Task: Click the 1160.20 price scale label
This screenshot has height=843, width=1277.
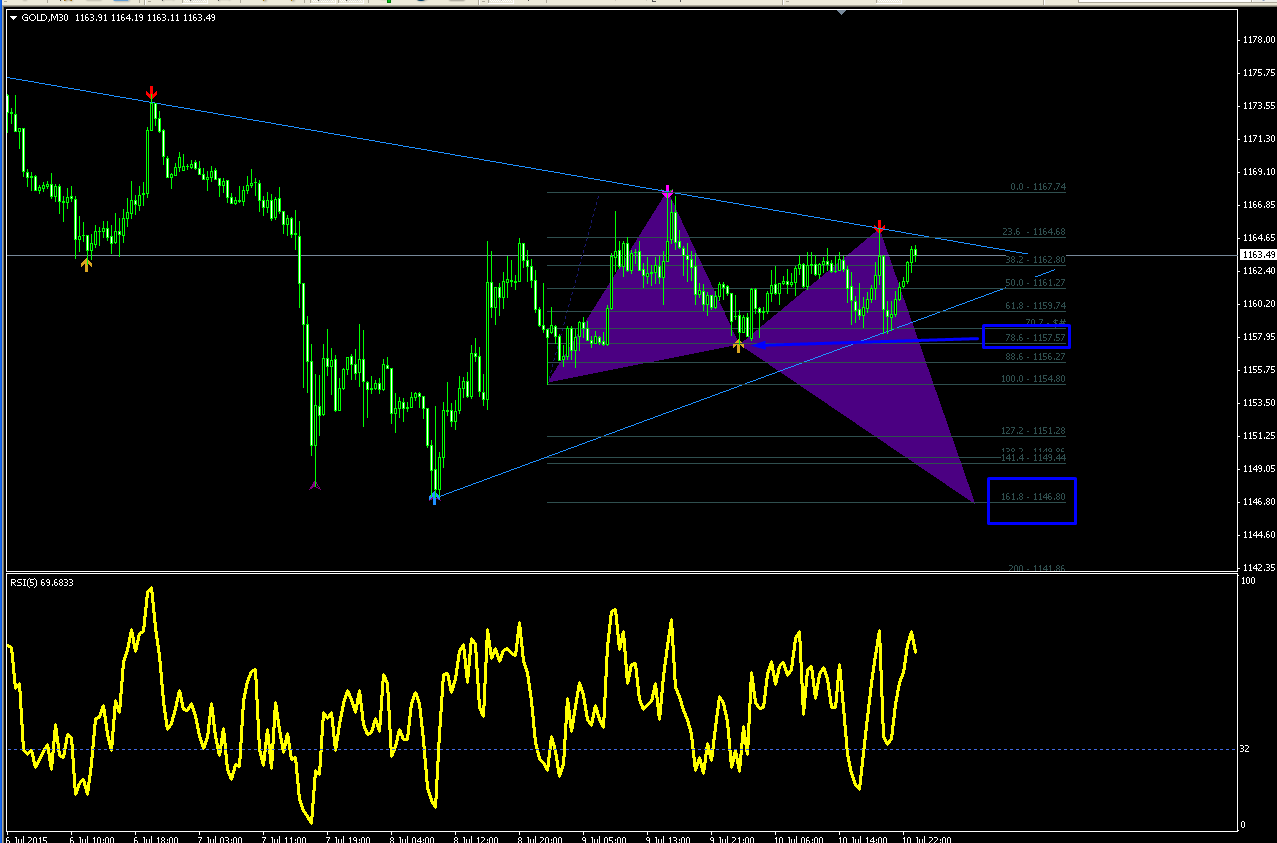Action: [x=1257, y=304]
